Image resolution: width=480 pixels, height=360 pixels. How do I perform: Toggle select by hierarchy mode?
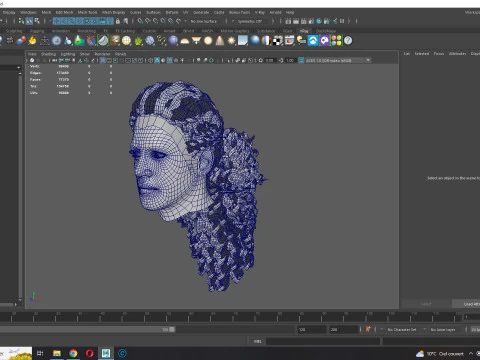22,21
